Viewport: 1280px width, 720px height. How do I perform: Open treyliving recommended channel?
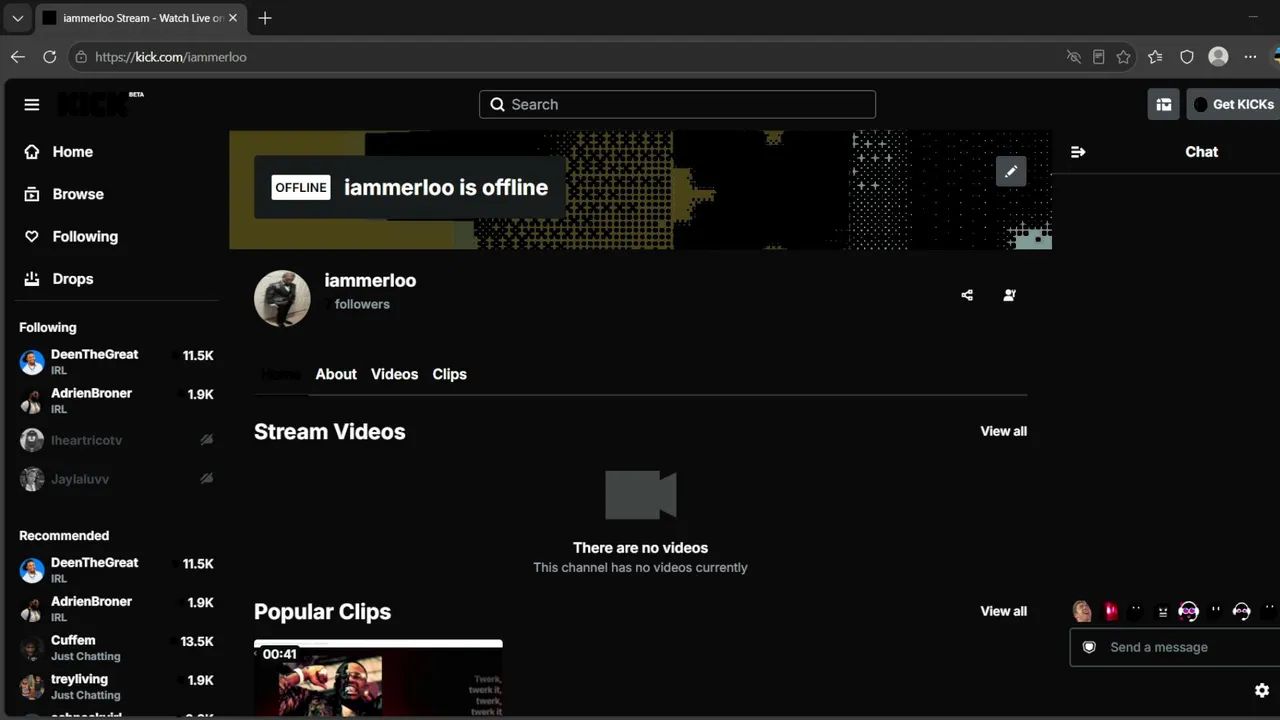[x=116, y=687]
